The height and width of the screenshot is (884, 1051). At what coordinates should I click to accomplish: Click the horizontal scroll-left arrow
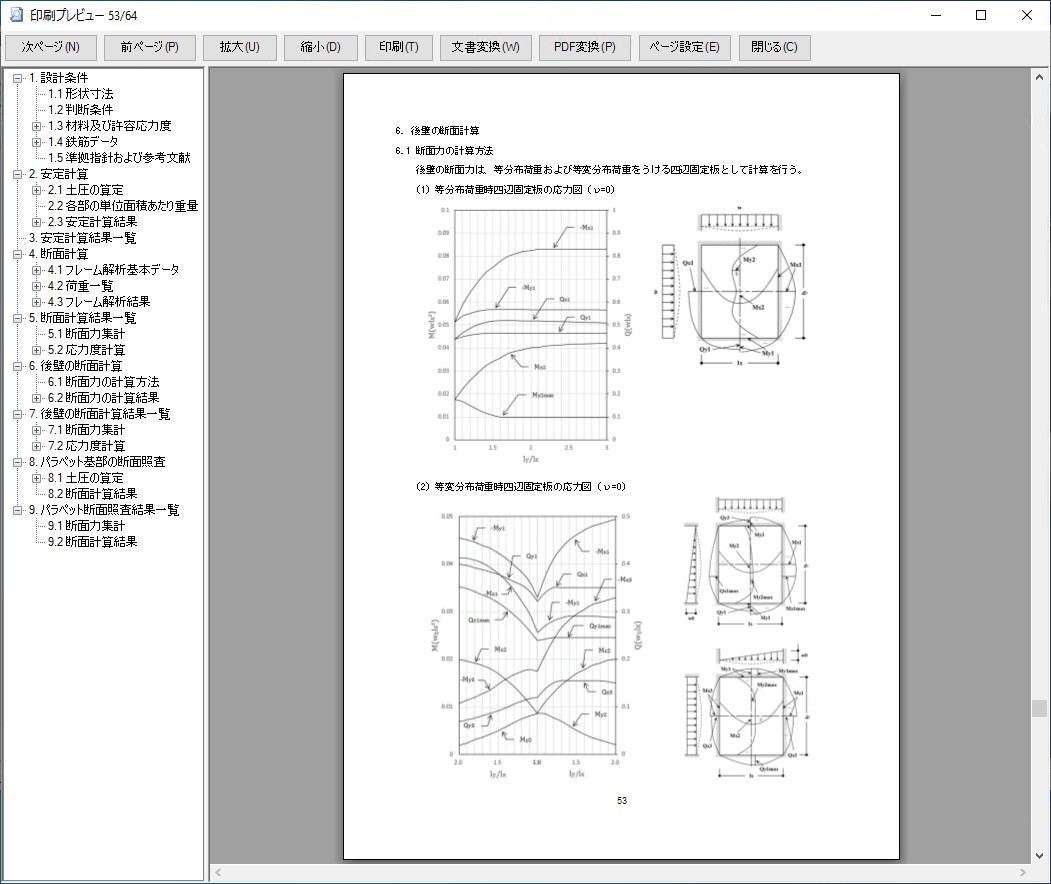[218, 872]
